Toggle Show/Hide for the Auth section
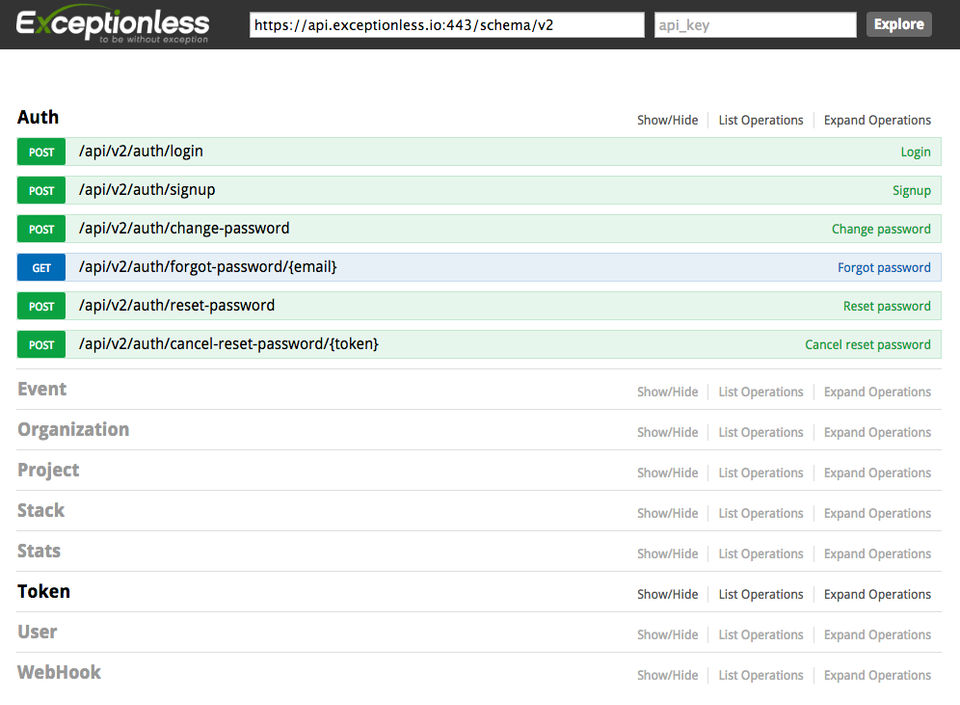960x705 pixels. tap(667, 120)
